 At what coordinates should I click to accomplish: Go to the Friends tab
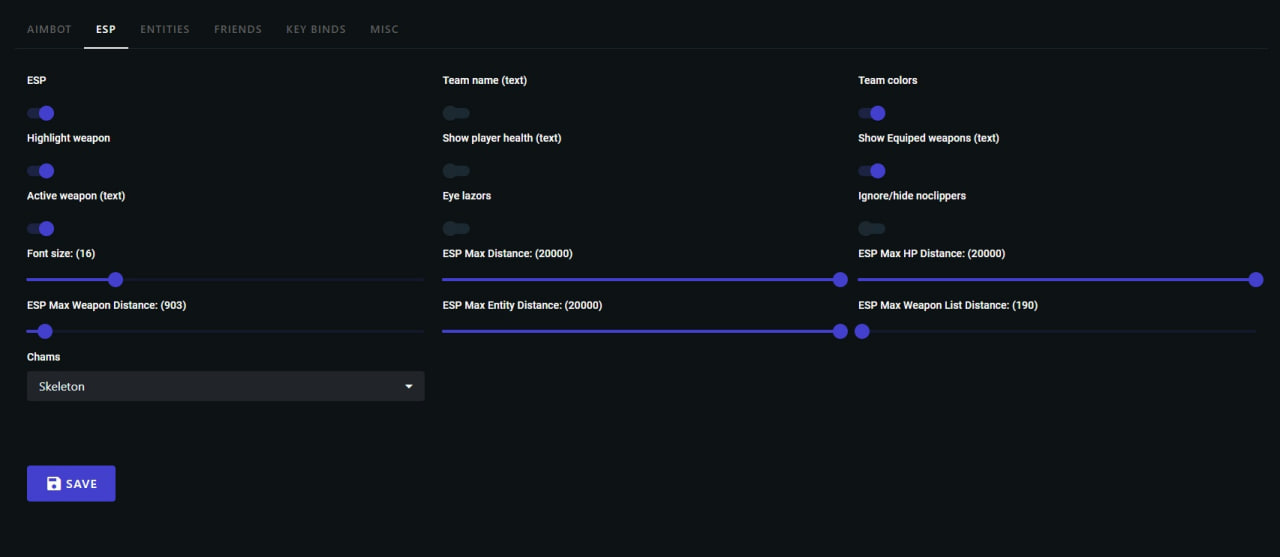click(x=238, y=29)
